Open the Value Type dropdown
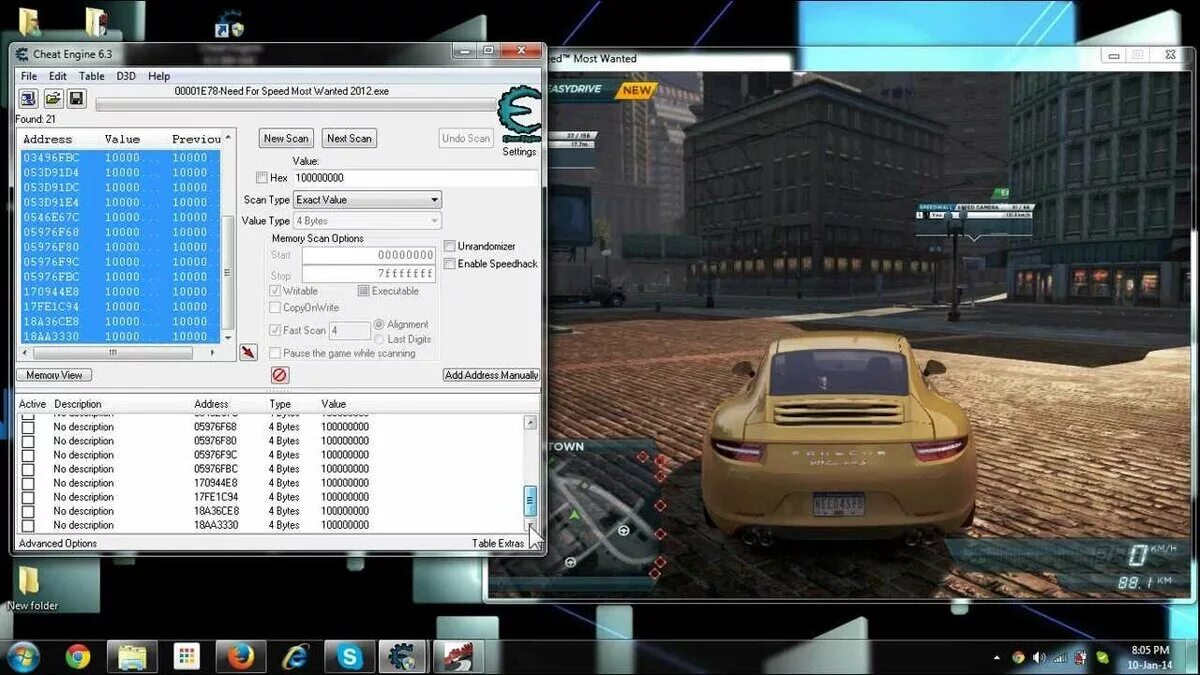 (367, 220)
